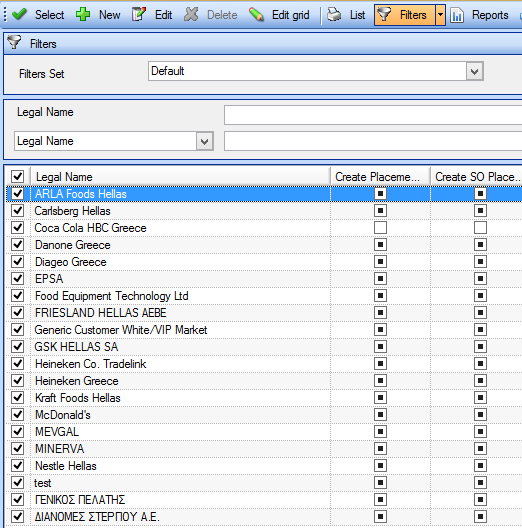Select the ΓΕΝΙΚΟΣ ΠΕΛΑΤΗΣ row
The image size is (522, 528).
(264, 500)
